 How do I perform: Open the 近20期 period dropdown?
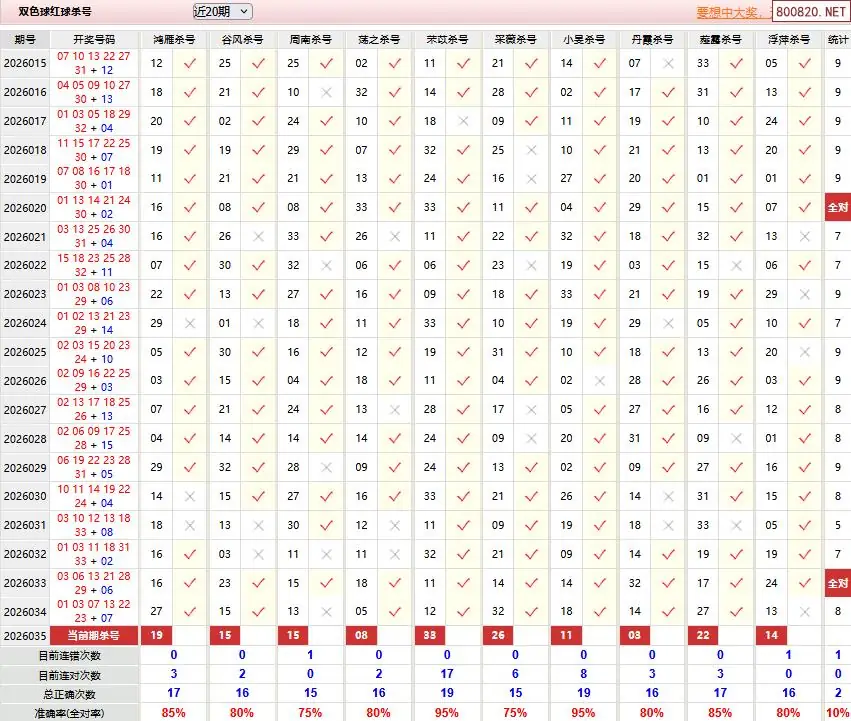pos(221,11)
